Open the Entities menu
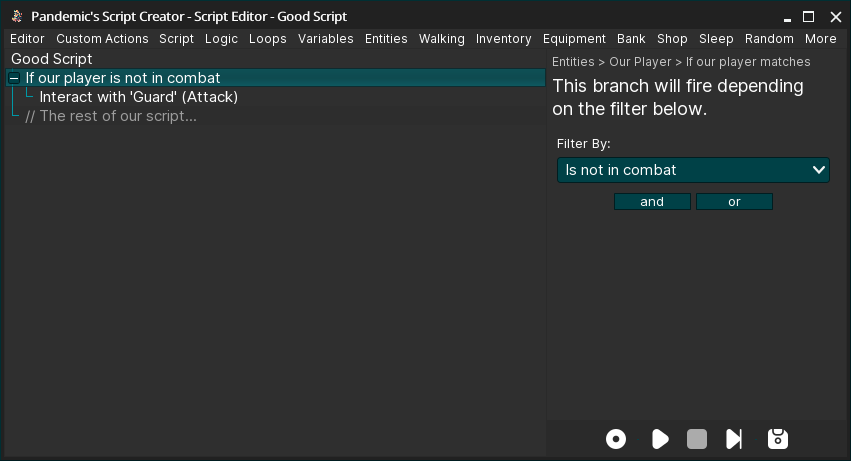851x461 pixels. click(x=386, y=39)
